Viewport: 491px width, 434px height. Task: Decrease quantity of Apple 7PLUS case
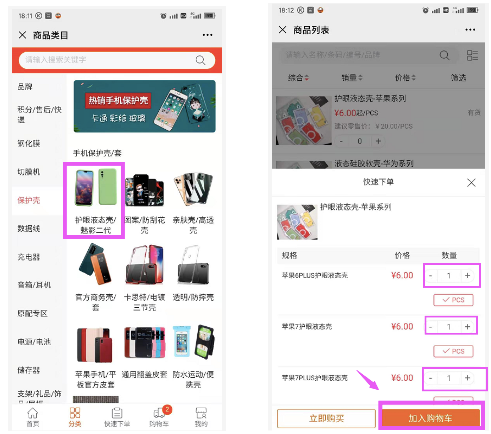coord(430,378)
